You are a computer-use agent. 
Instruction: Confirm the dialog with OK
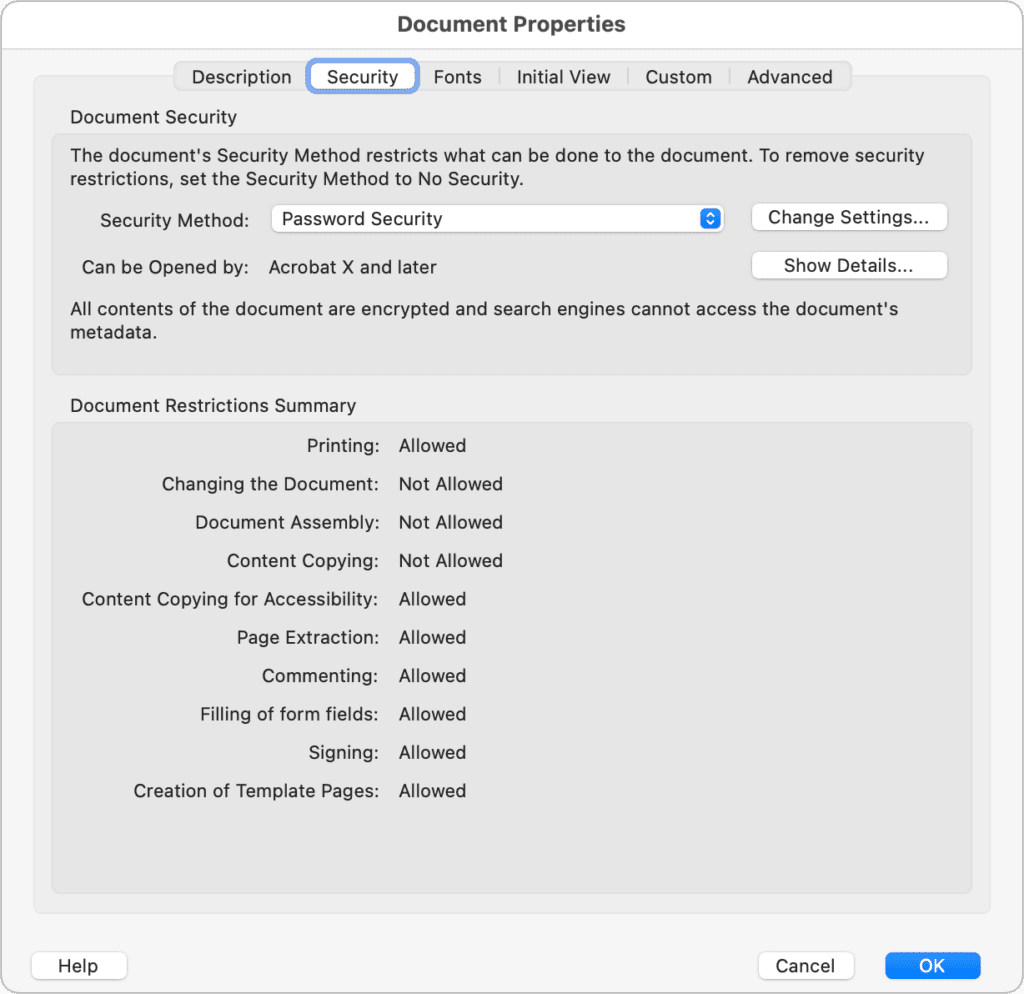coord(932,965)
